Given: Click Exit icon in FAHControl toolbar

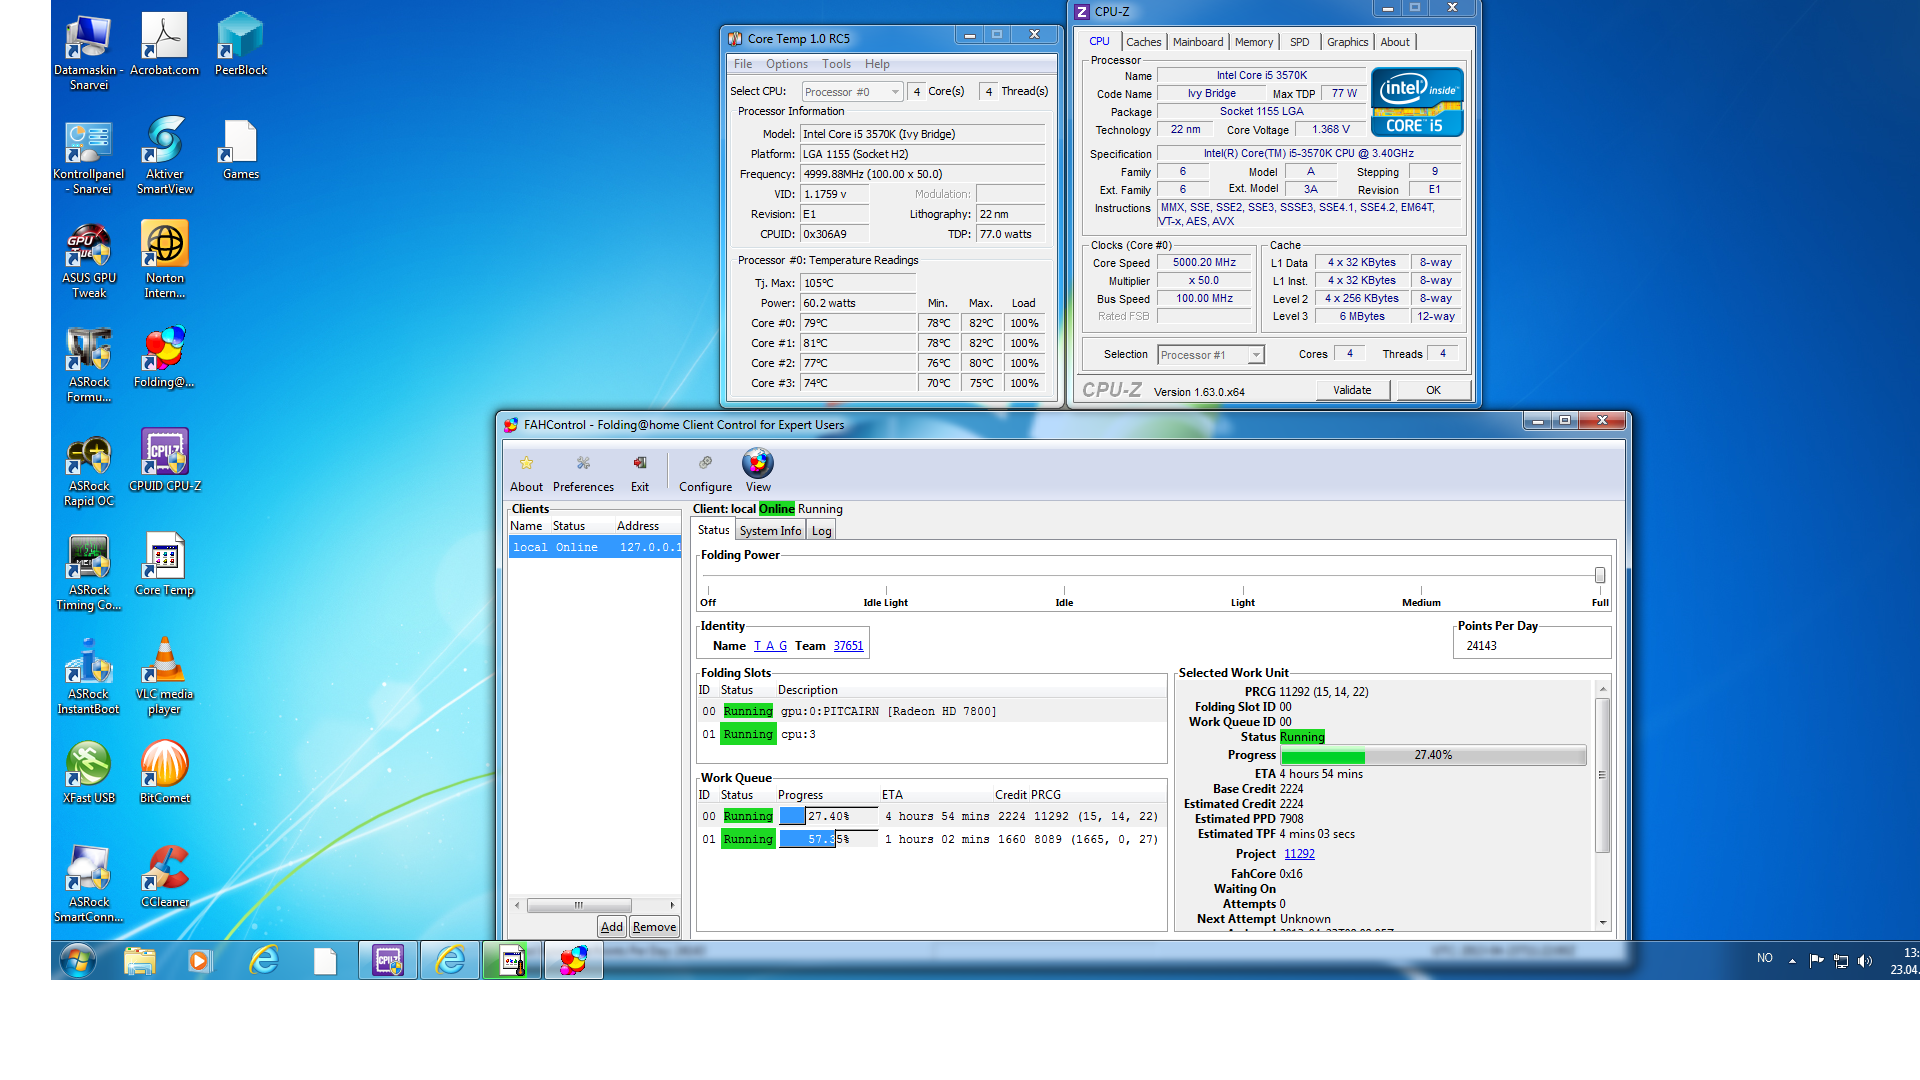Looking at the screenshot, I should click(640, 473).
